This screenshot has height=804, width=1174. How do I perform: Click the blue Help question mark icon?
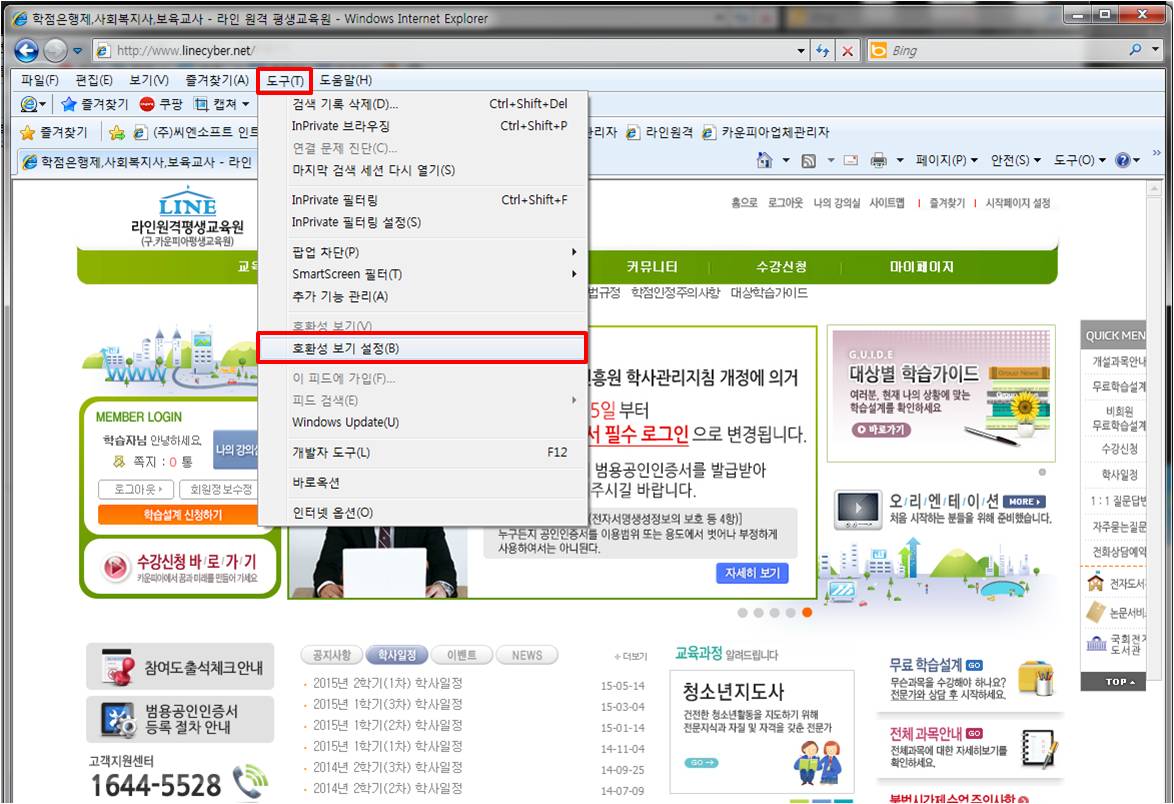coord(1123,161)
